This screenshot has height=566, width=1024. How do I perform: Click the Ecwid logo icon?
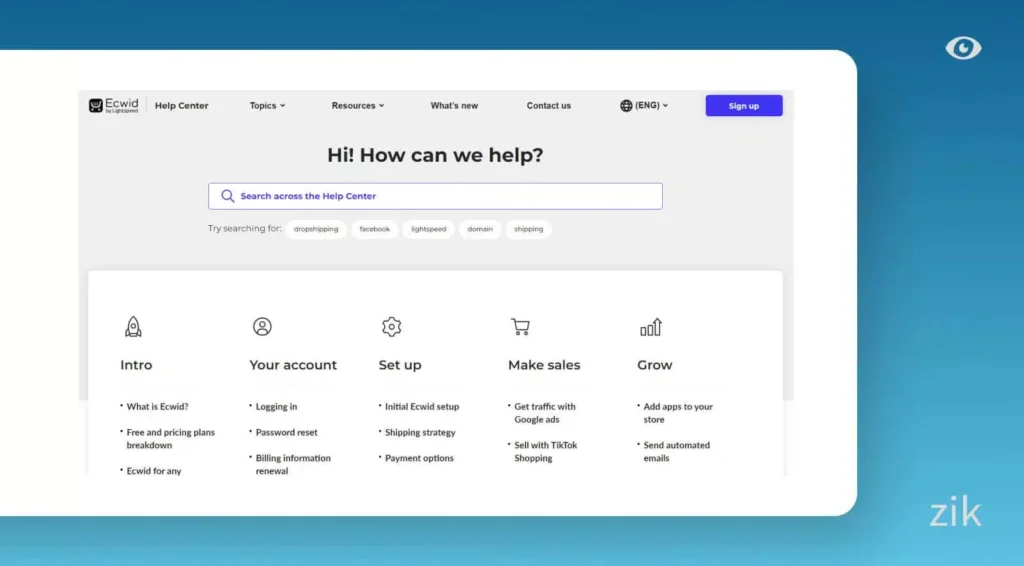point(96,105)
